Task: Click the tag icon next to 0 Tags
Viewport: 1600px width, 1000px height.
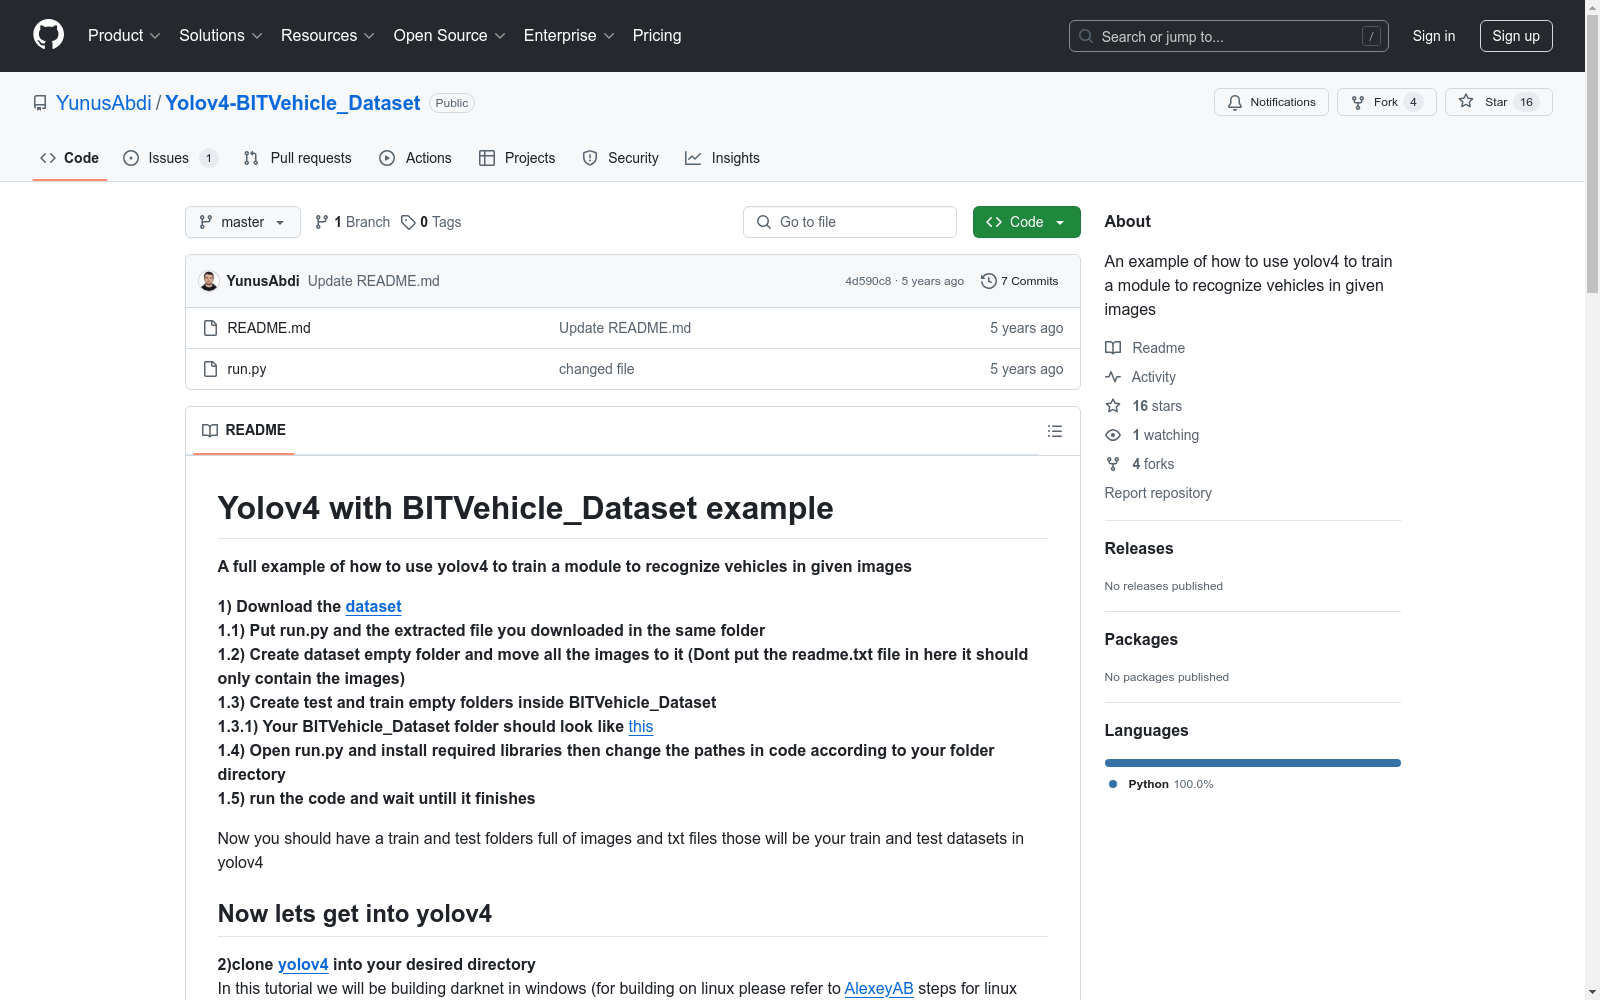Action: [408, 222]
